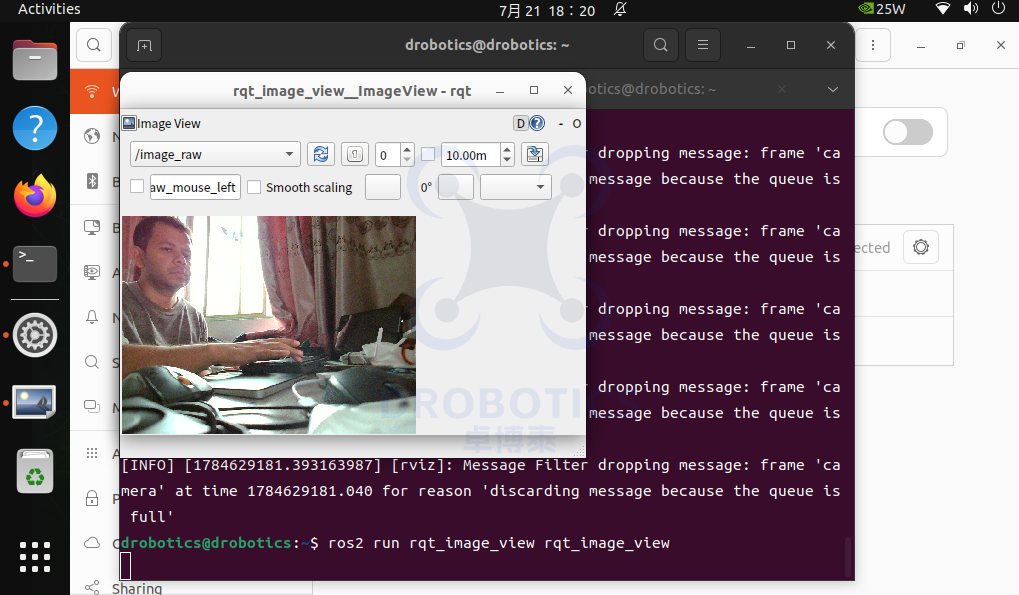
Task: Click the rotate left button before 0°
Action: click(x=383, y=187)
